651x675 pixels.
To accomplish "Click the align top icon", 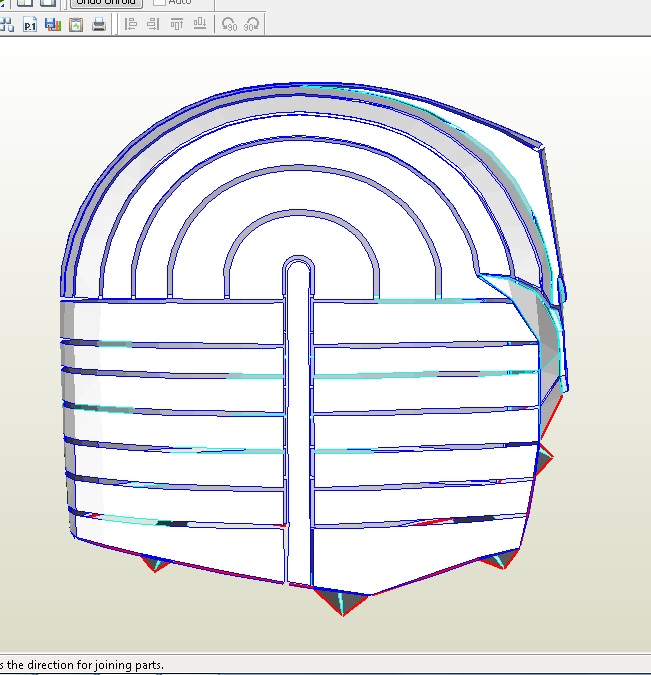I will 177,24.
